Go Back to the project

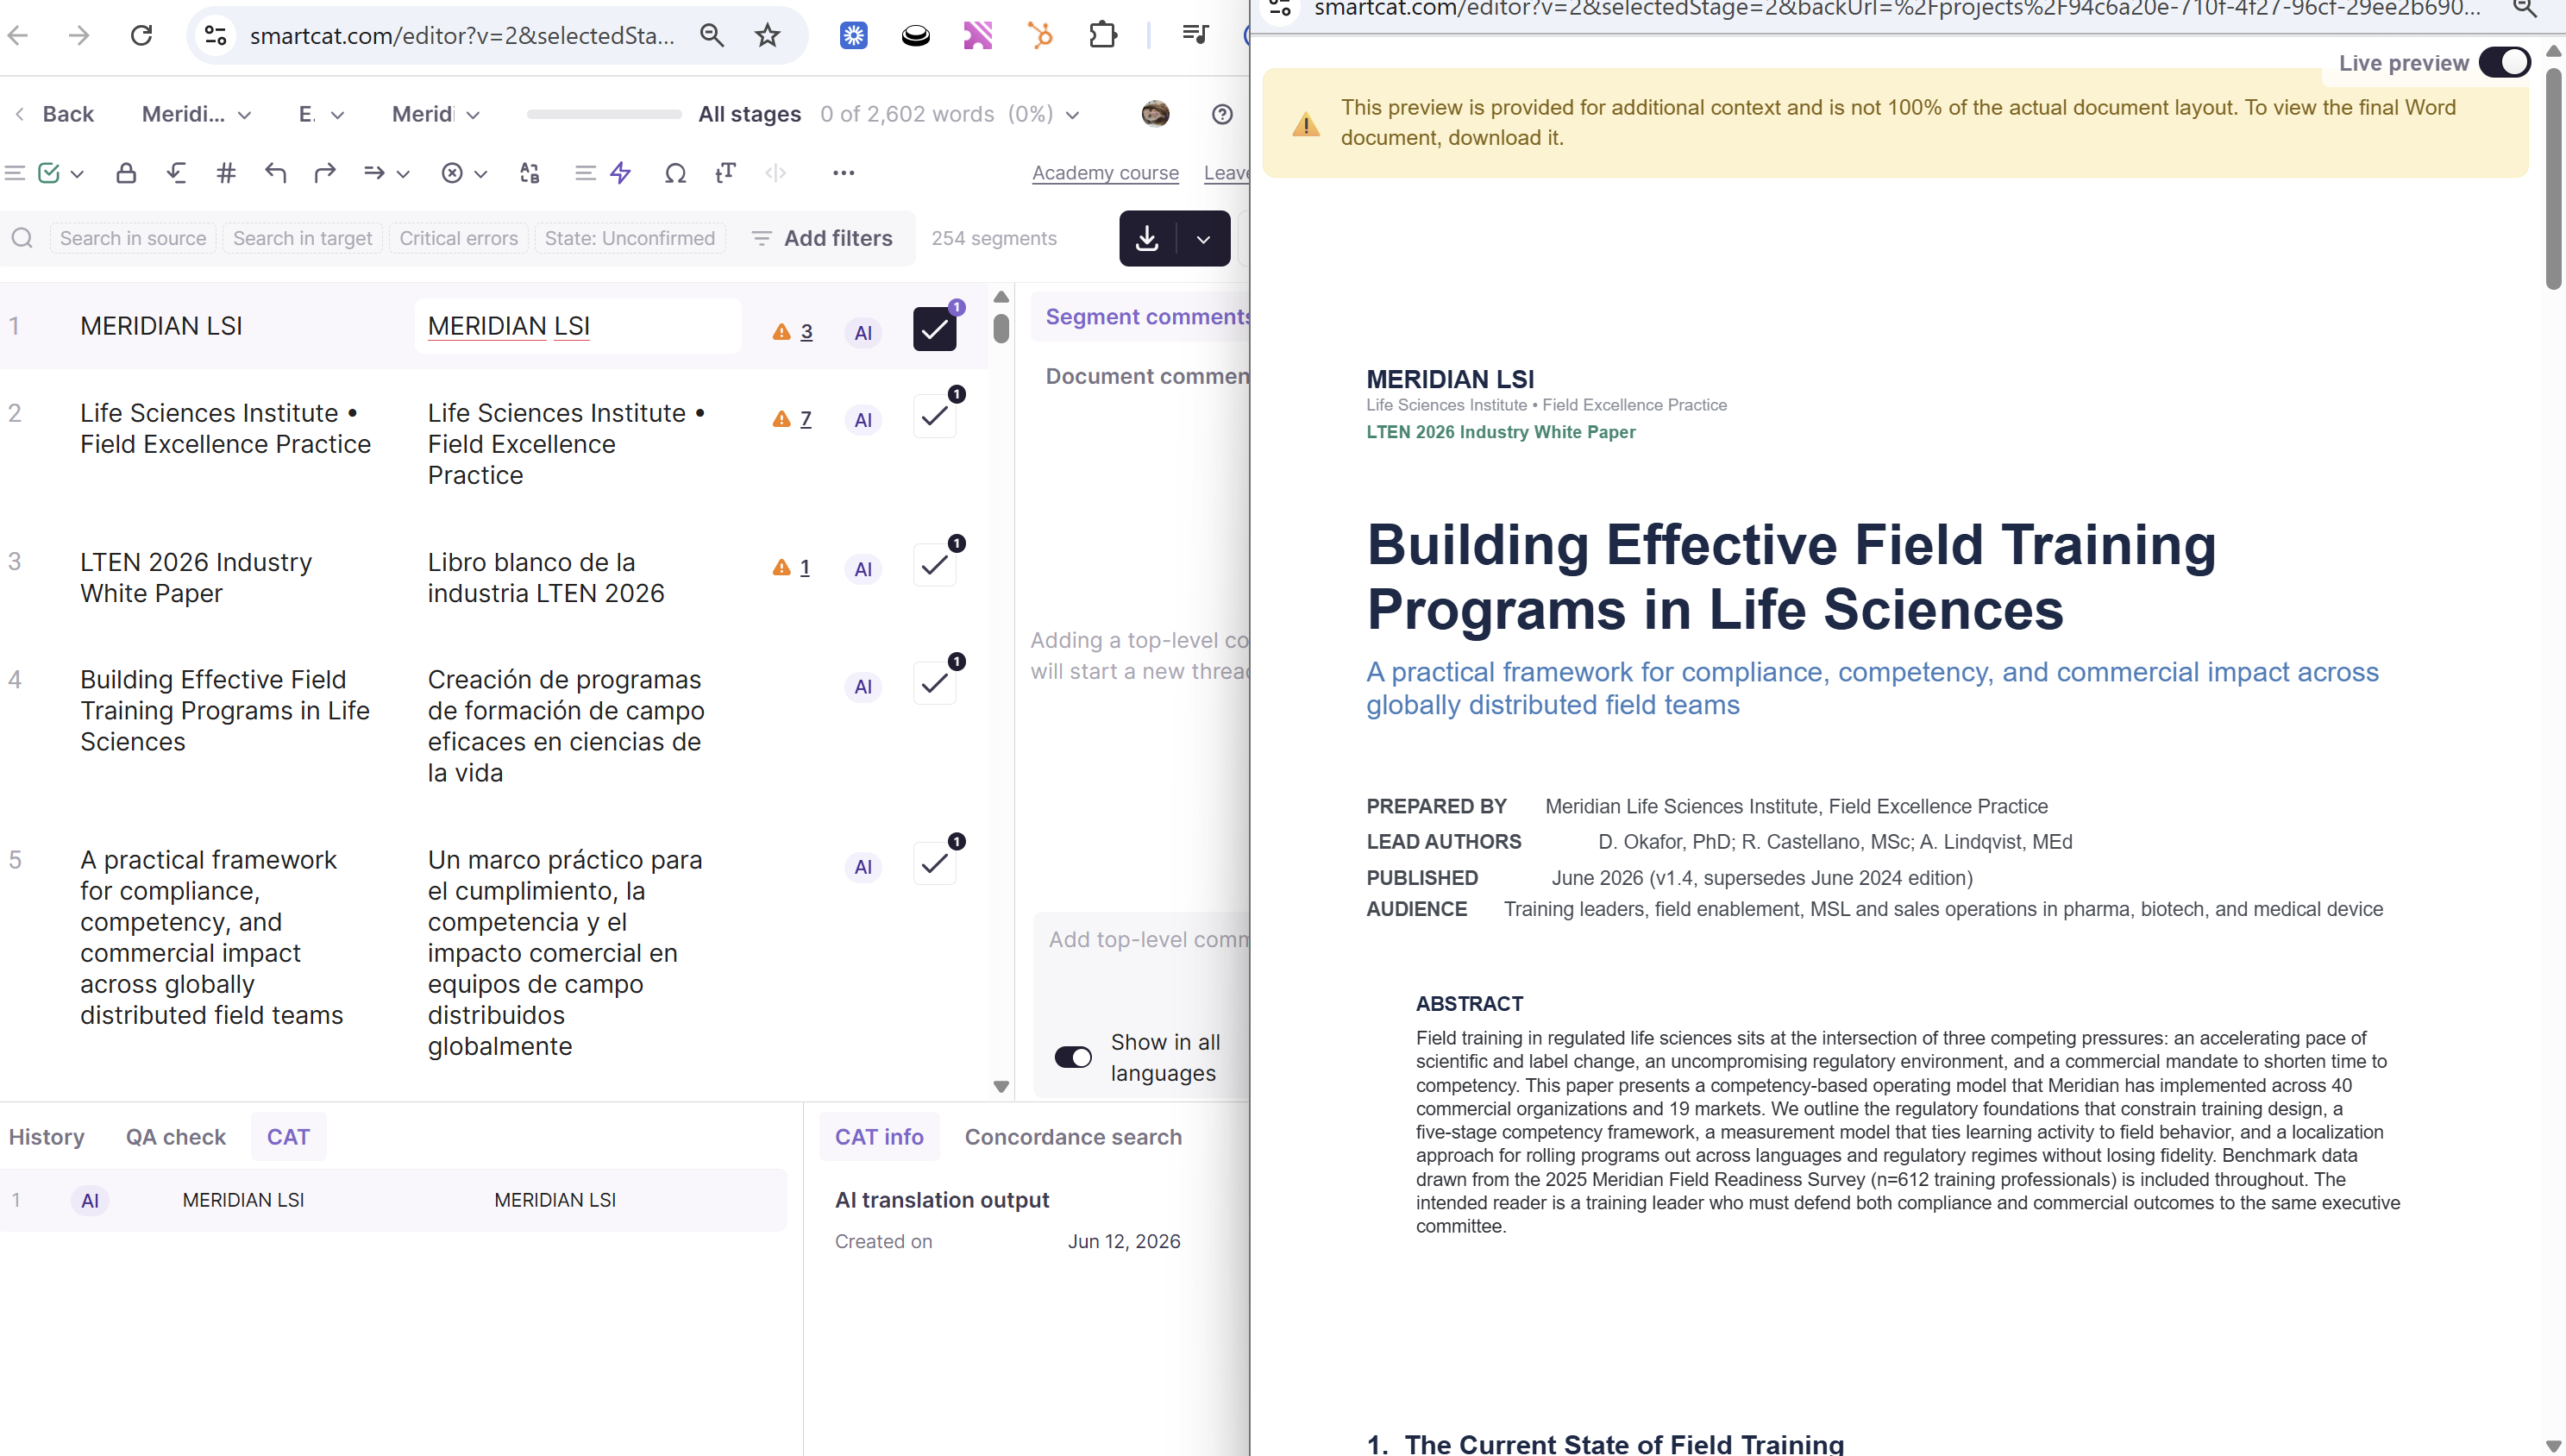tap(55, 114)
